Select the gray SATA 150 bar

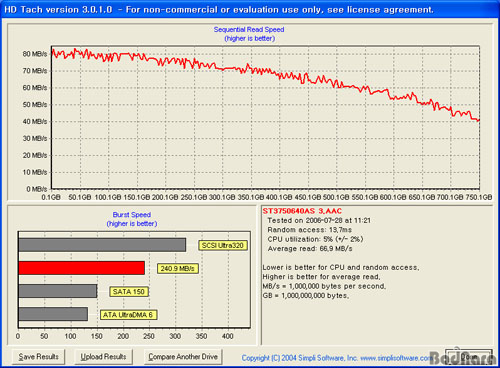pos(58,291)
